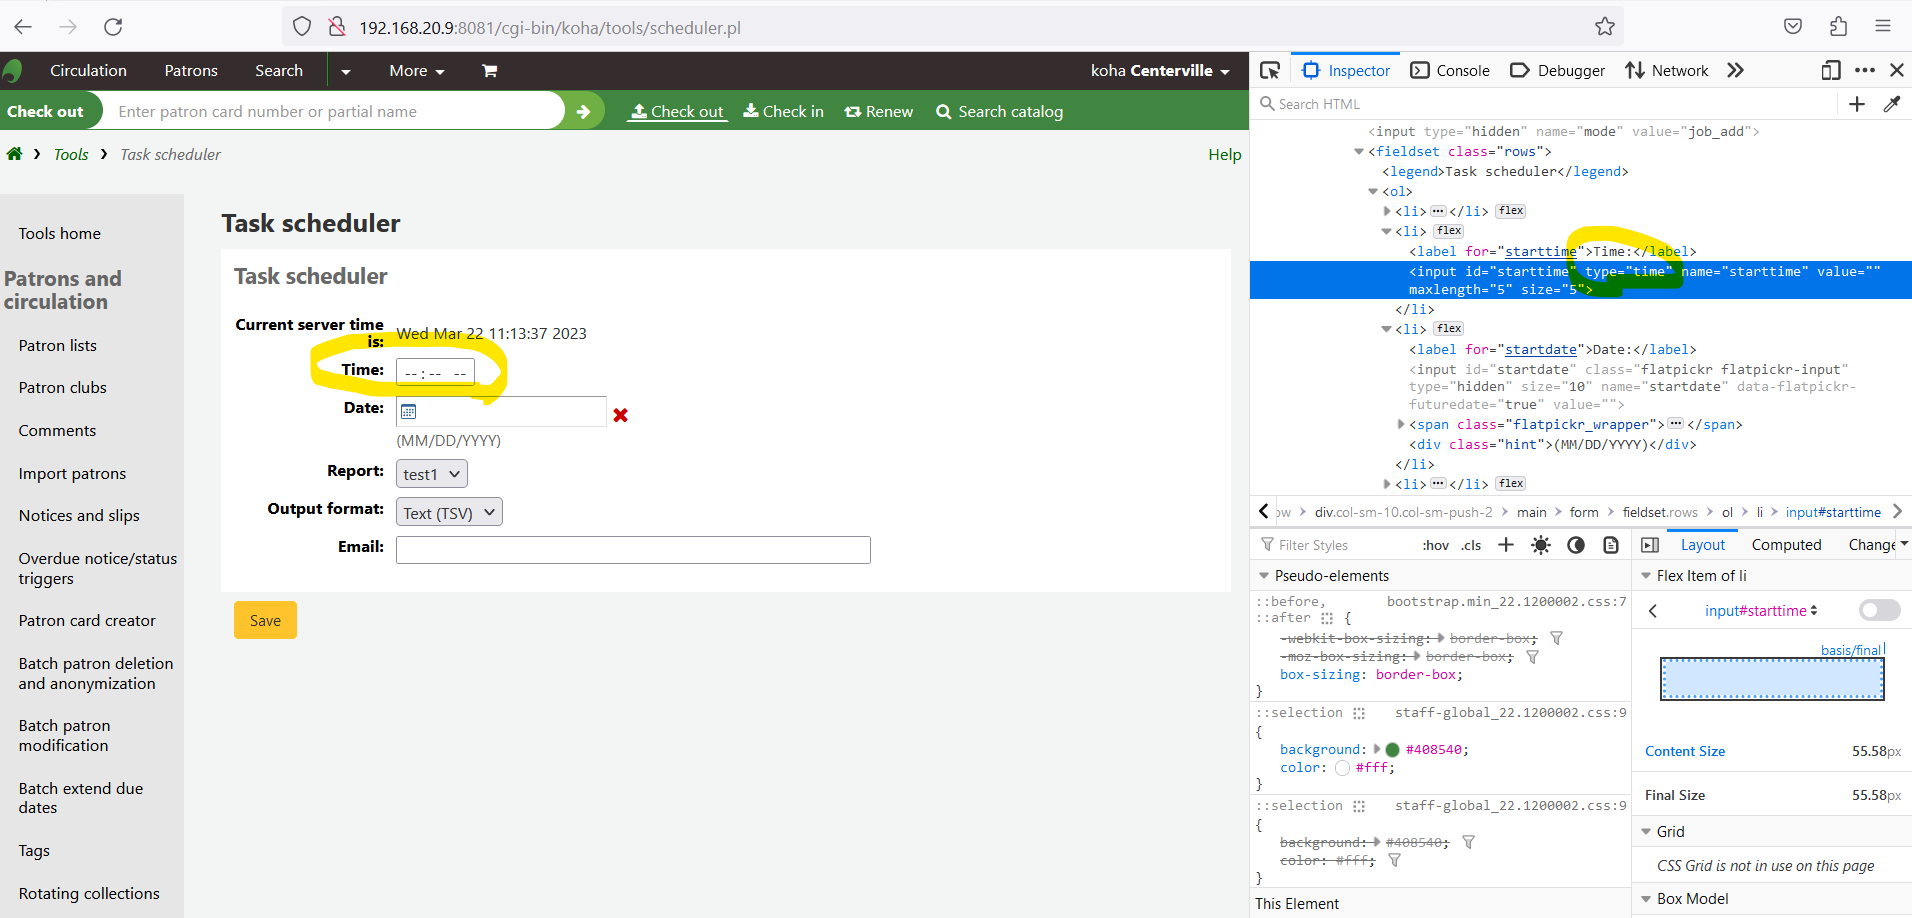
Task: Toggle the .cls class panel button
Action: tap(1471, 545)
